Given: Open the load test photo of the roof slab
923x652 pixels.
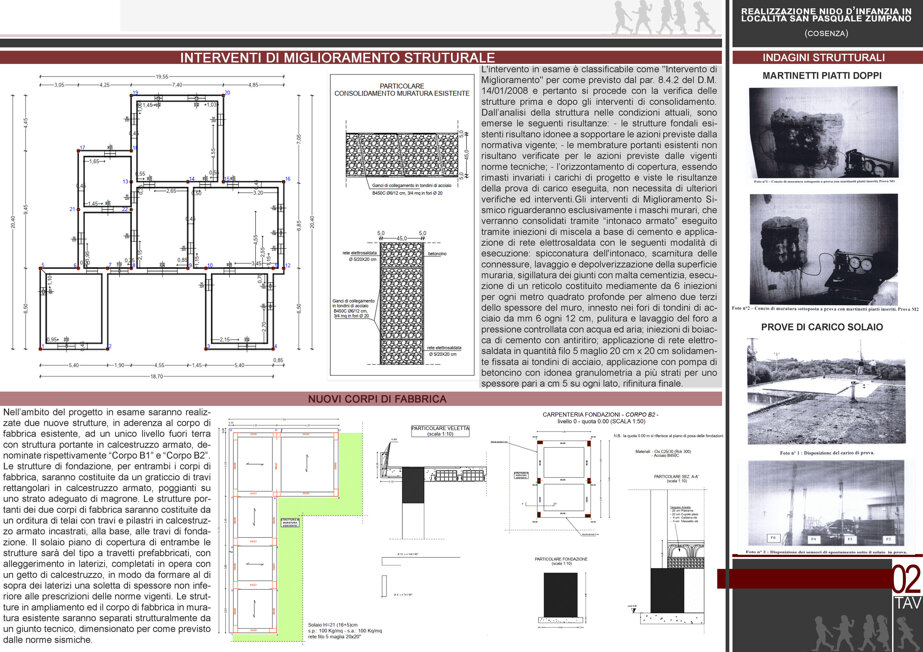Looking at the screenshot, I should pyautogui.click(x=826, y=391).
